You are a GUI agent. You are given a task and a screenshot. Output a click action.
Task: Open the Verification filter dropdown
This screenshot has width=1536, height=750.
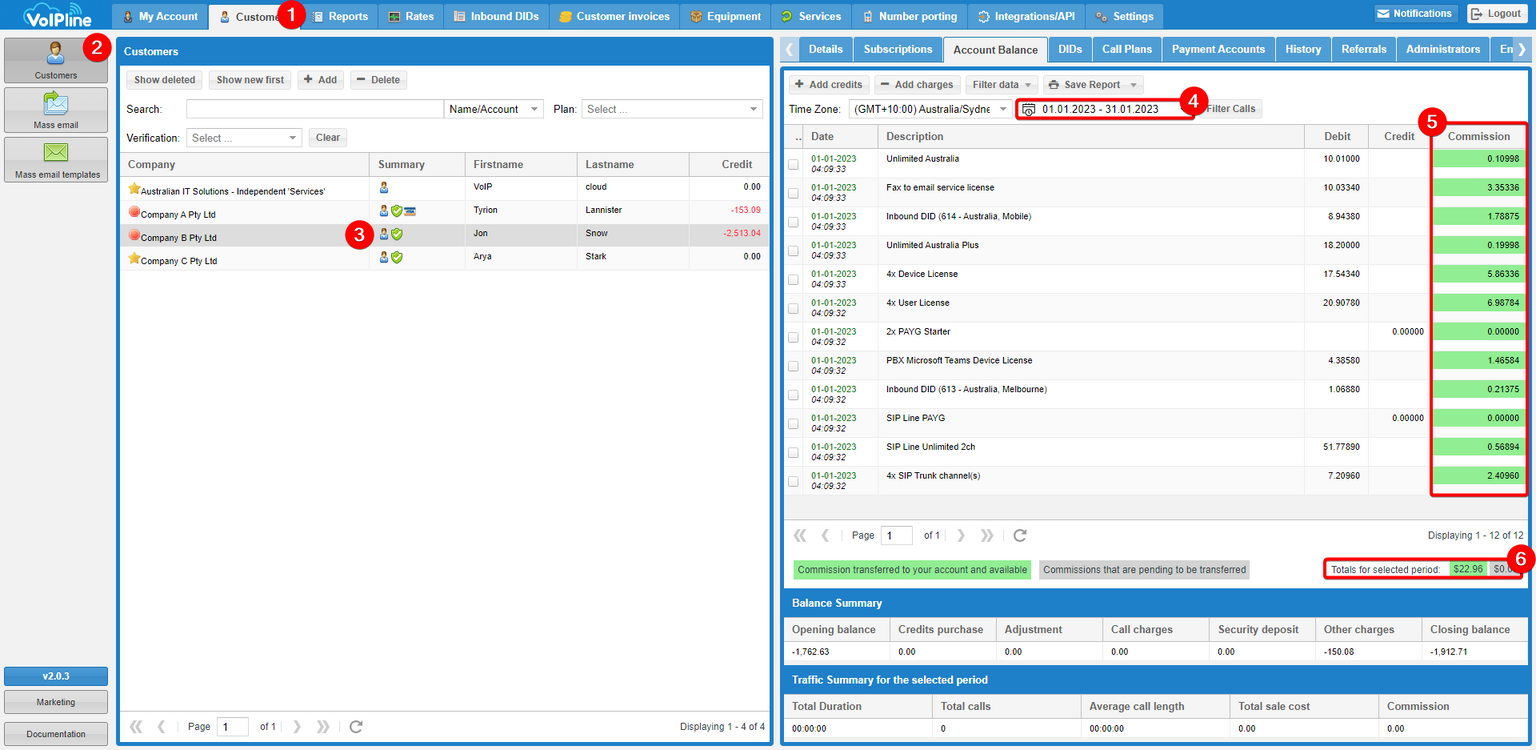click(x=244, y=138)
